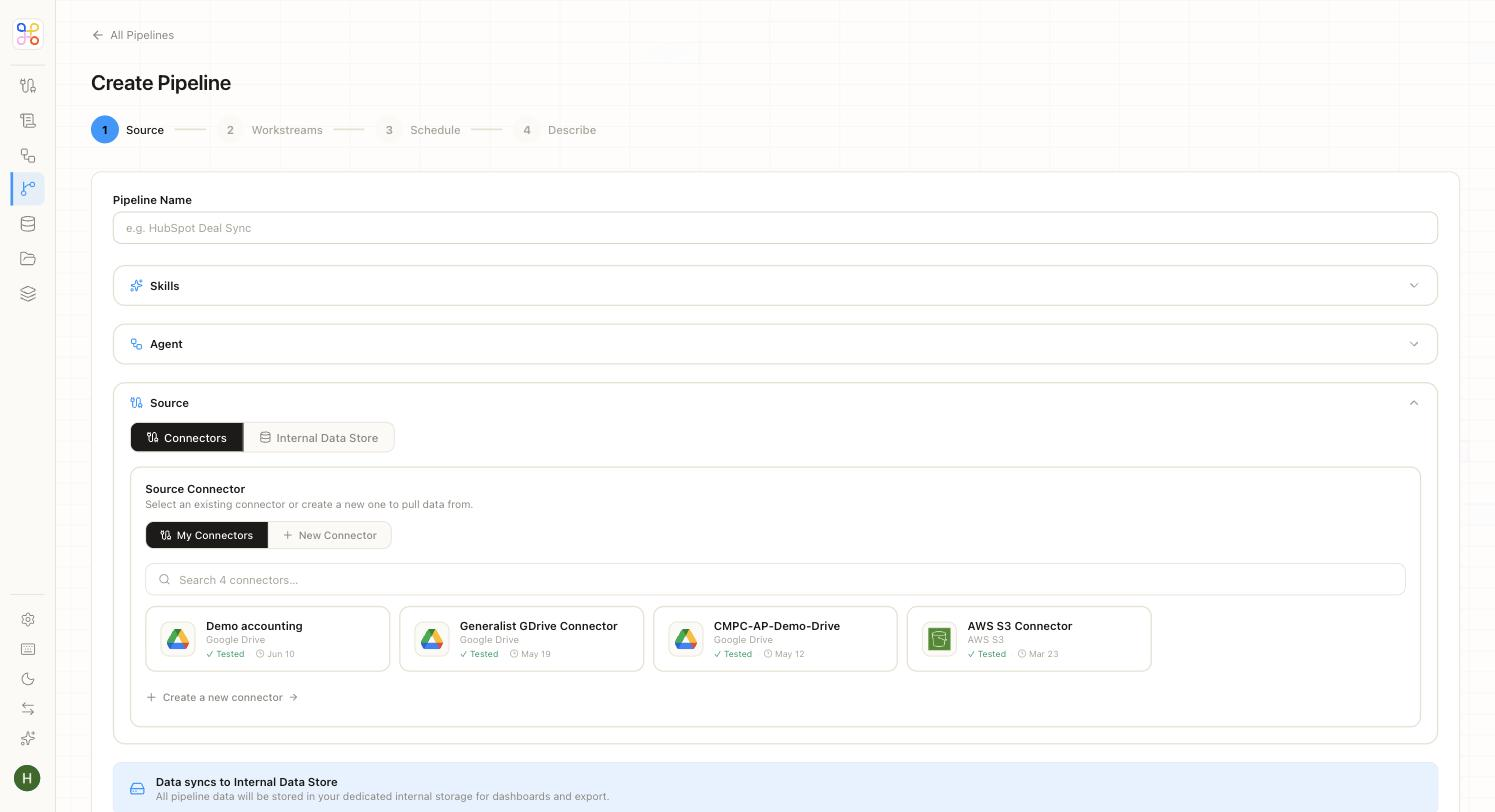Open the data store database icon in the sidebar

pos(28,224)
